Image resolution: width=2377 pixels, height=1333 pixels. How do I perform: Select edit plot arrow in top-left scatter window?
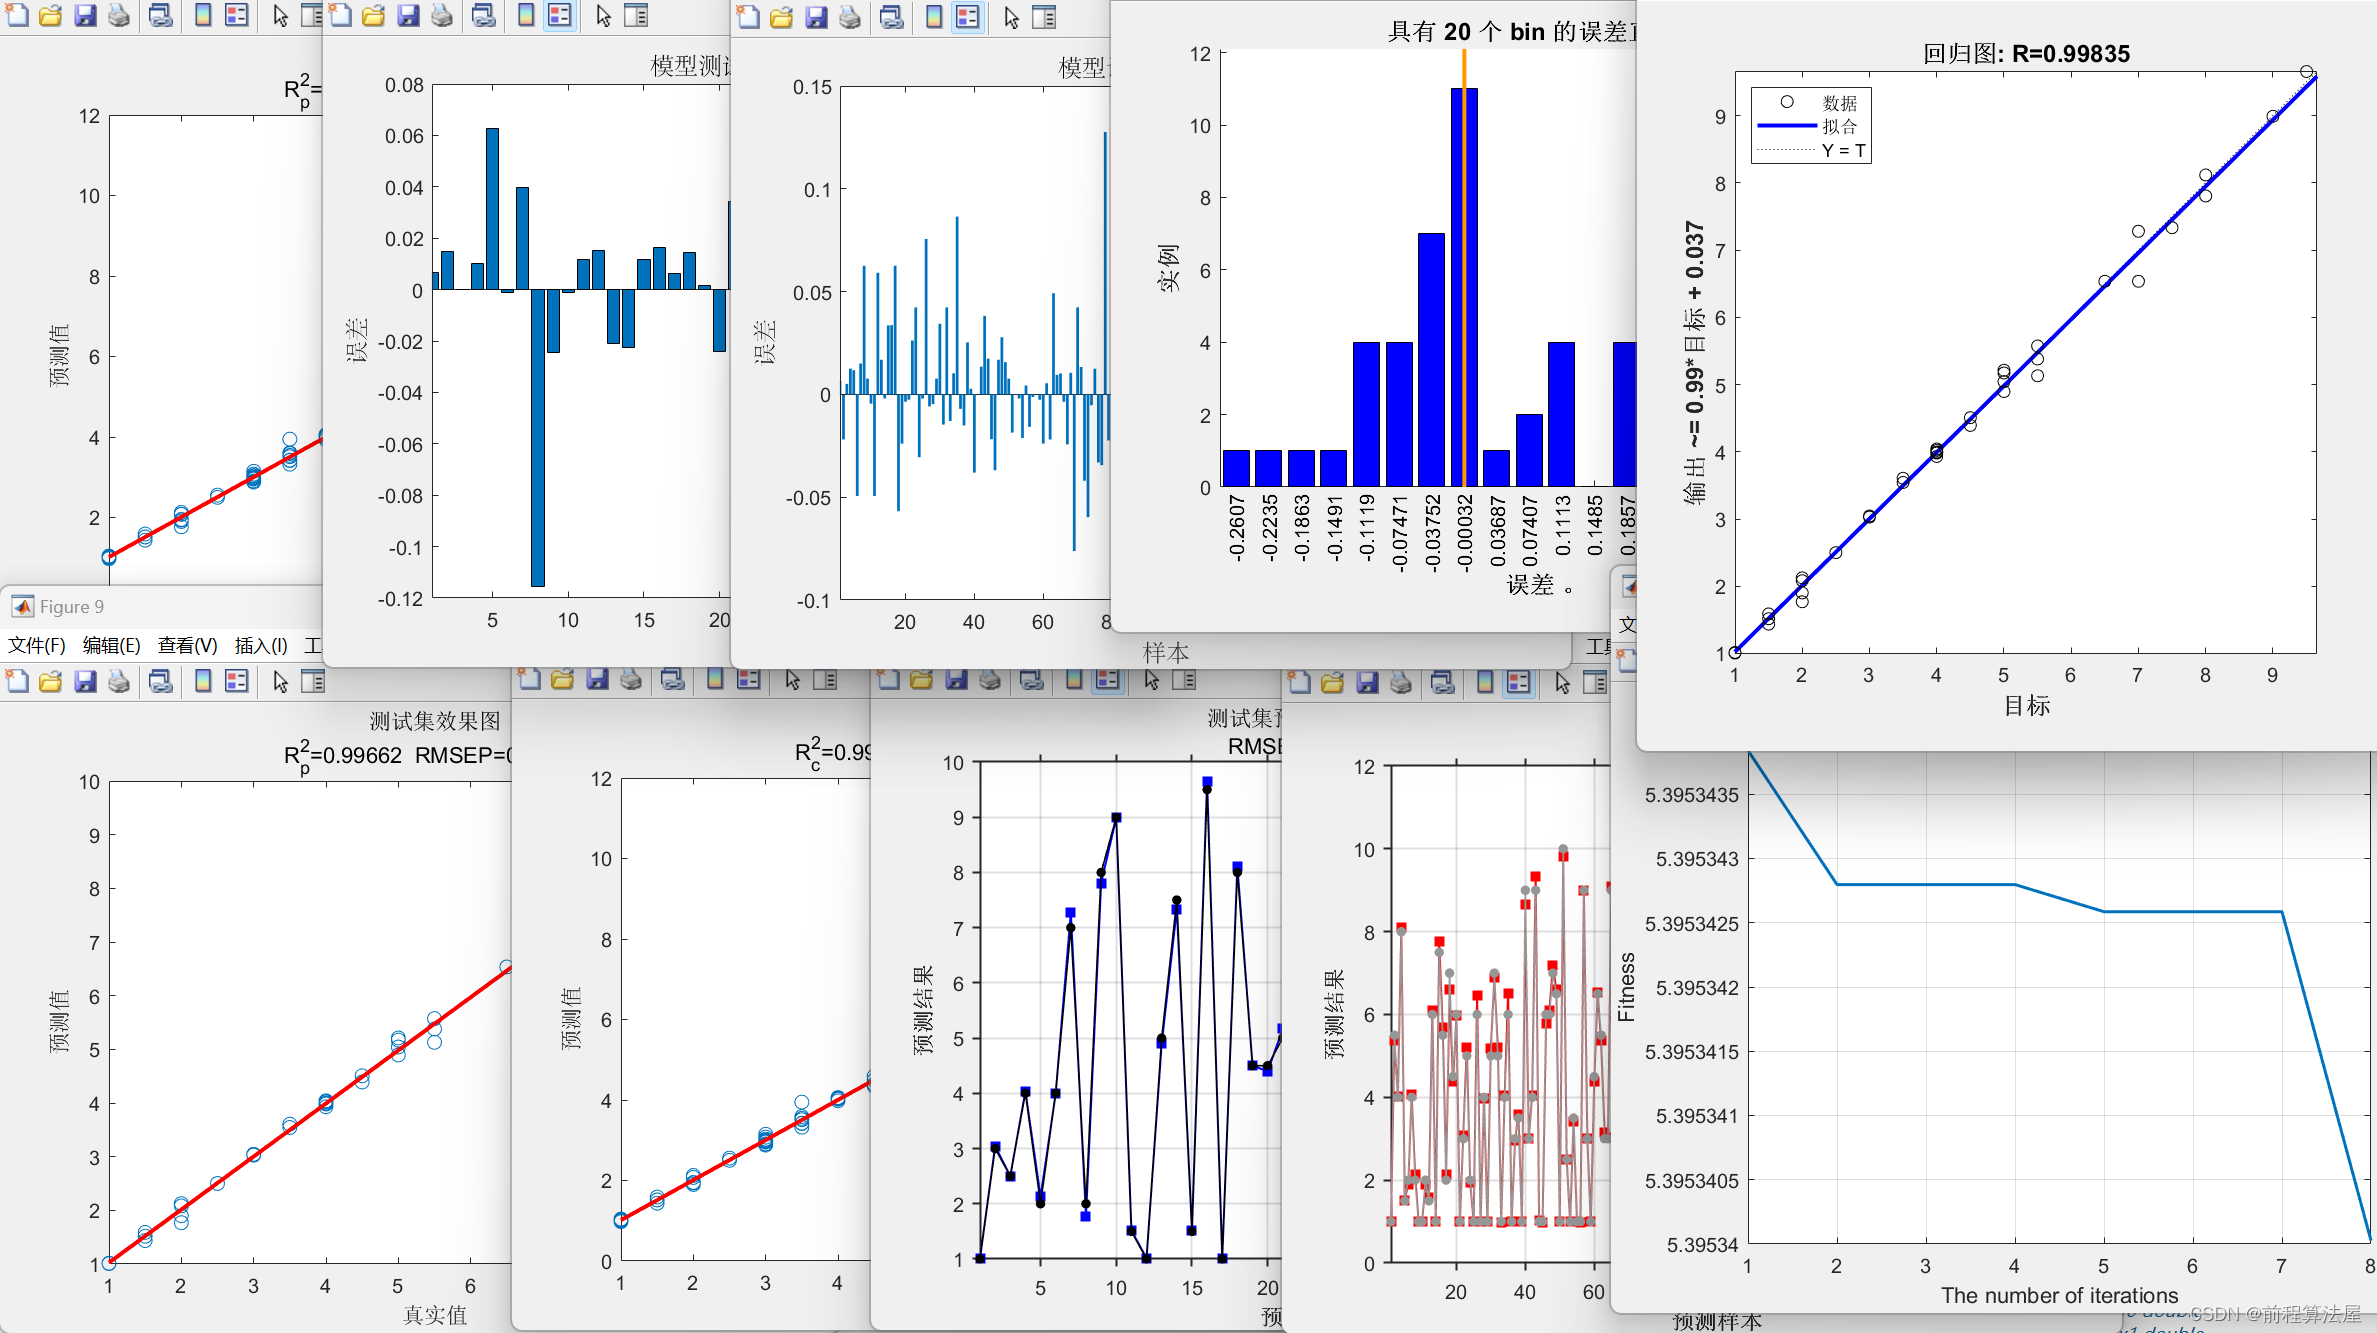[x=280, y=15]
